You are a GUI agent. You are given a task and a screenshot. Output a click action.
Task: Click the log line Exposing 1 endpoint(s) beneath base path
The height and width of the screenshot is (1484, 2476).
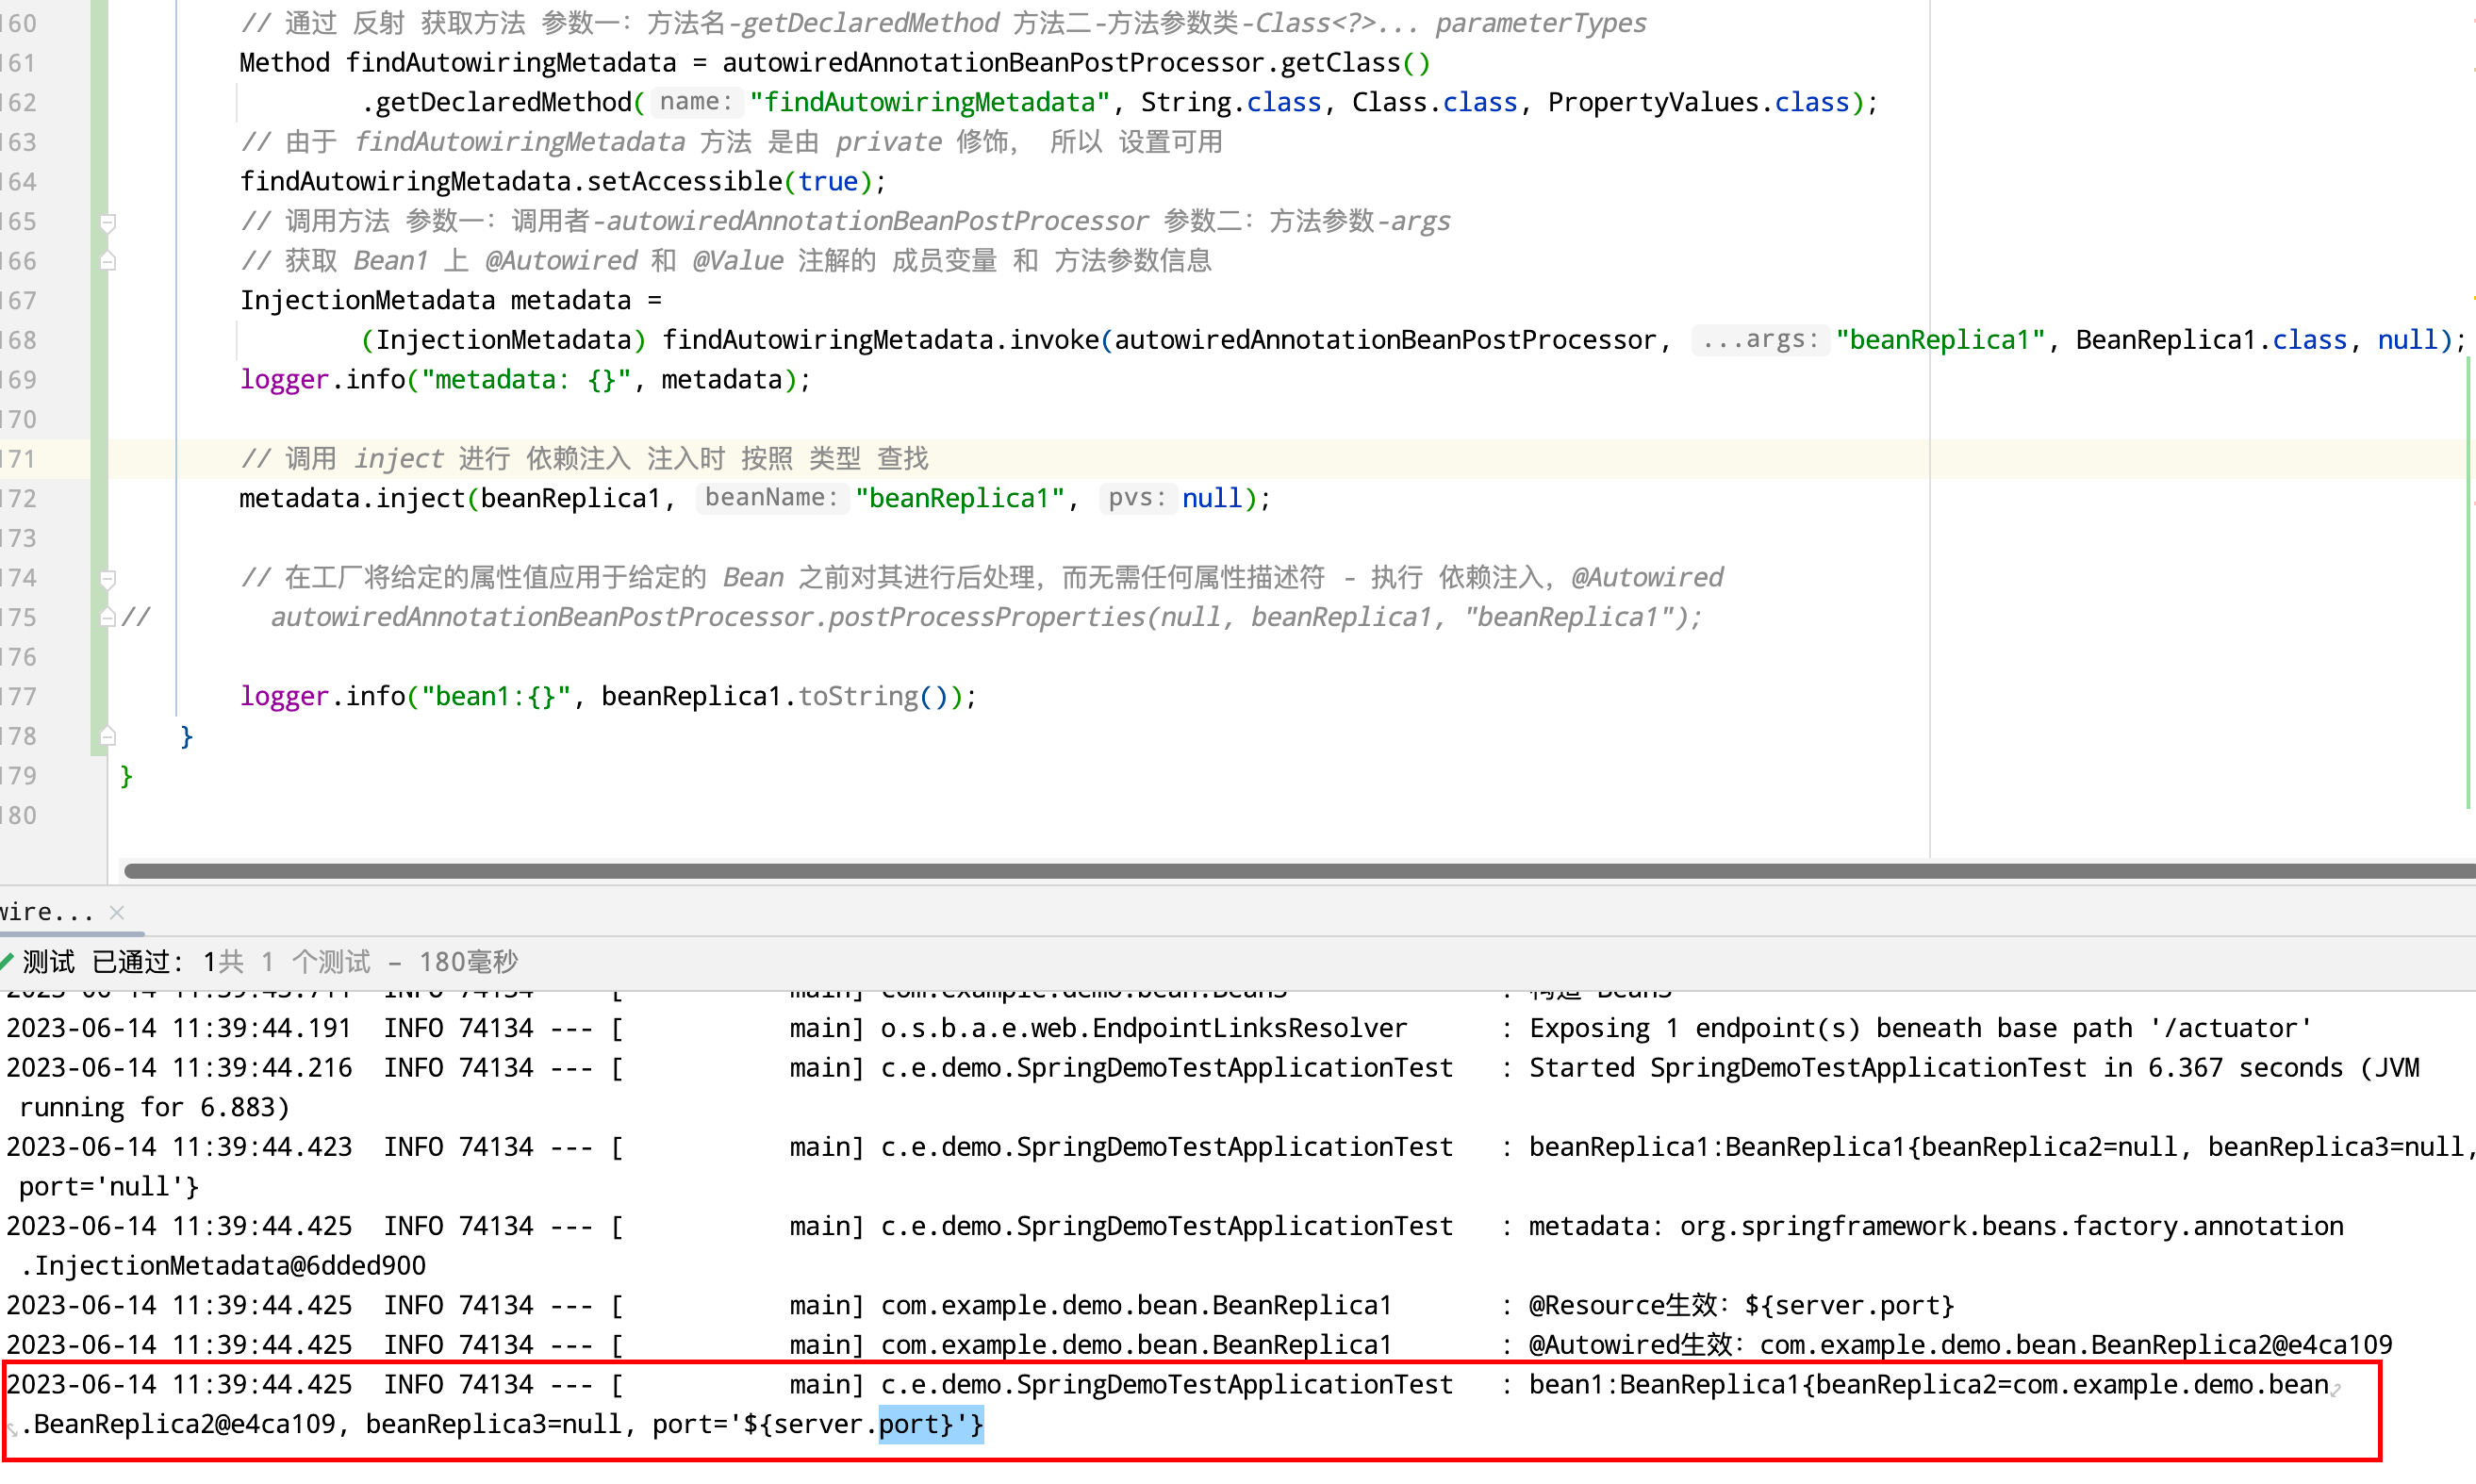pos(1920,1028)
